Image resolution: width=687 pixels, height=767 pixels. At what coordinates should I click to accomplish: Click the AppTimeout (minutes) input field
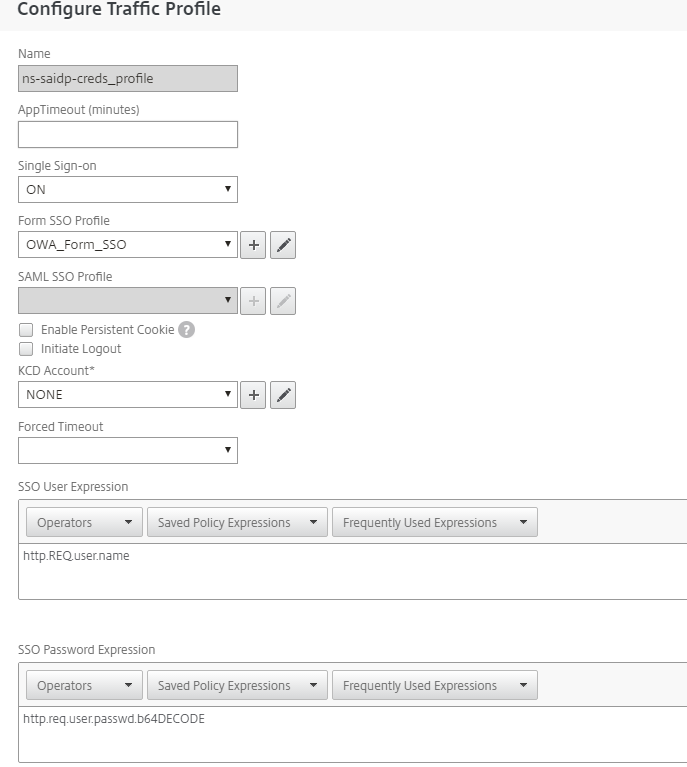pos(128,134)
